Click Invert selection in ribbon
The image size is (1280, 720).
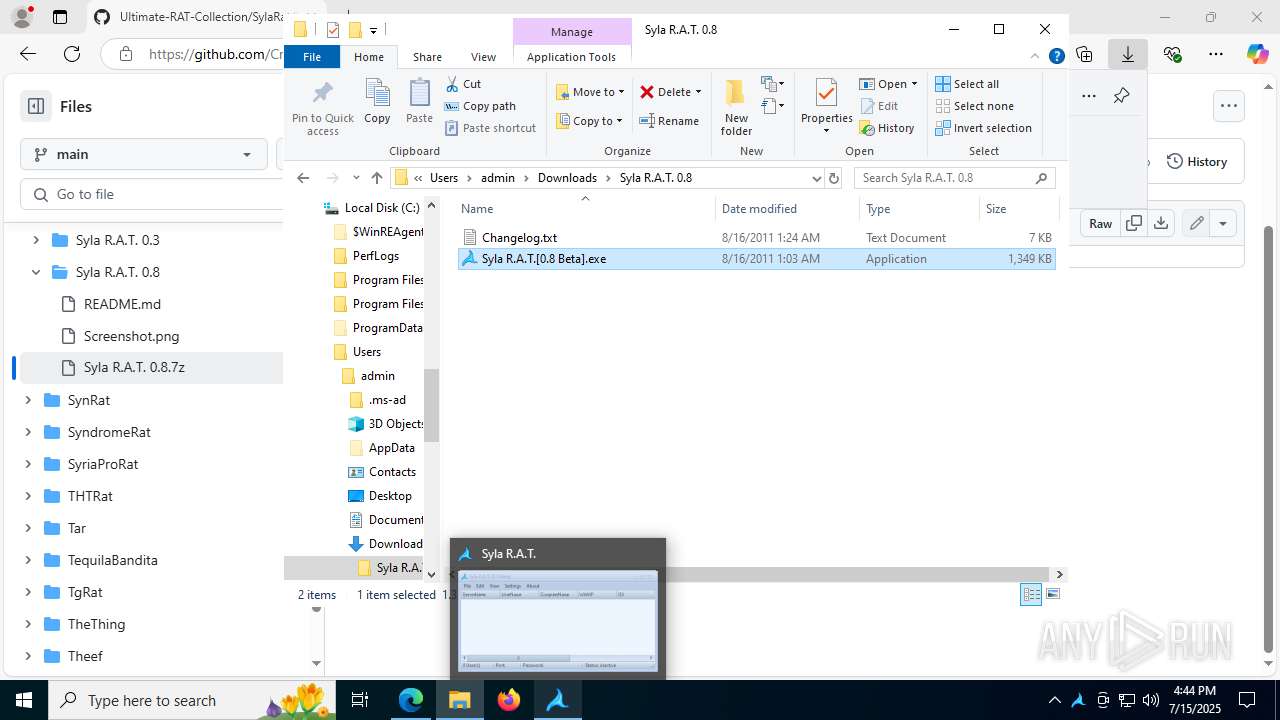tap(983, 128)
